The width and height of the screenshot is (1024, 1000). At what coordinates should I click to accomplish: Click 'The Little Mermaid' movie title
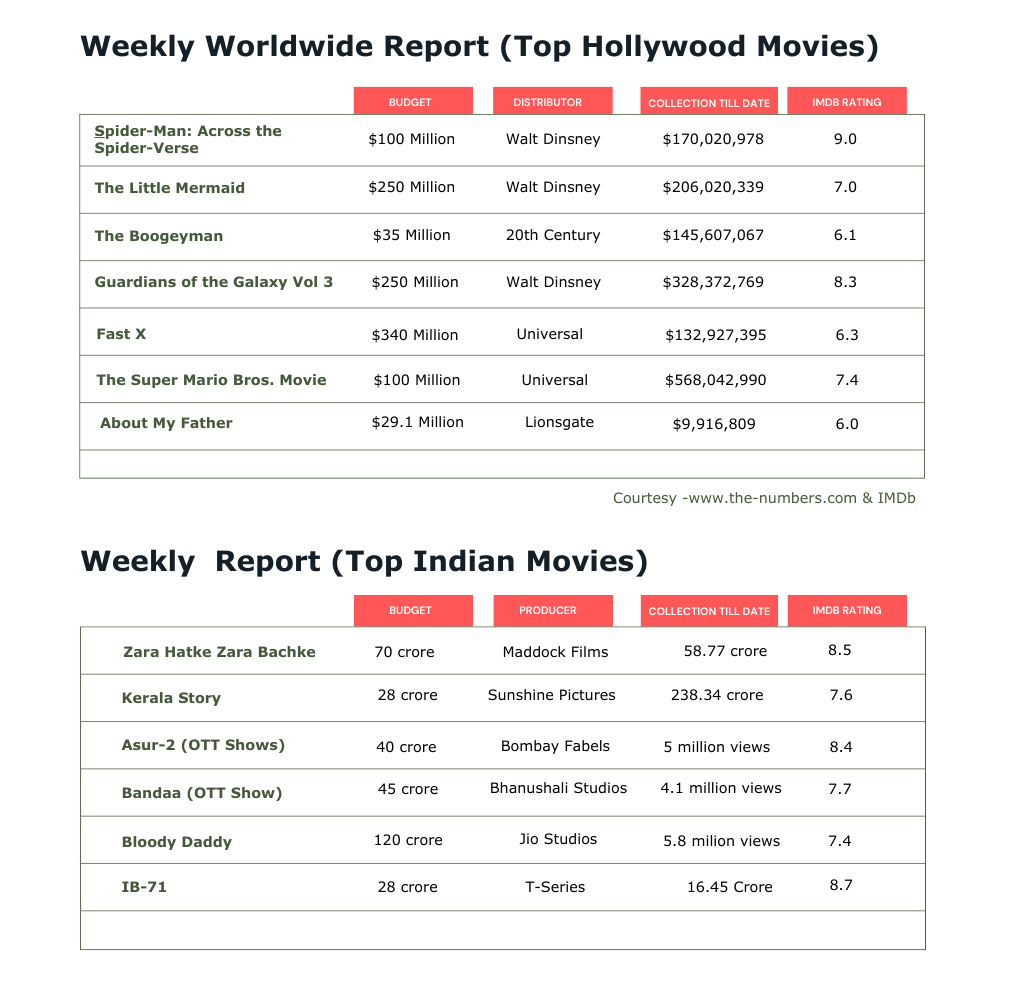[170, 188]
